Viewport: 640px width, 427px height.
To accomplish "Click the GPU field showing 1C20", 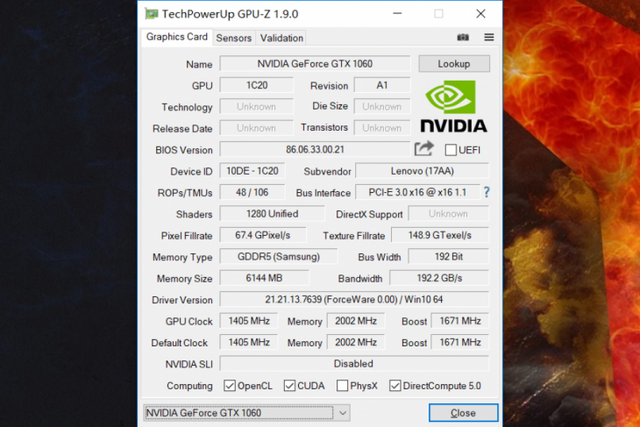I will coord(257,85).
